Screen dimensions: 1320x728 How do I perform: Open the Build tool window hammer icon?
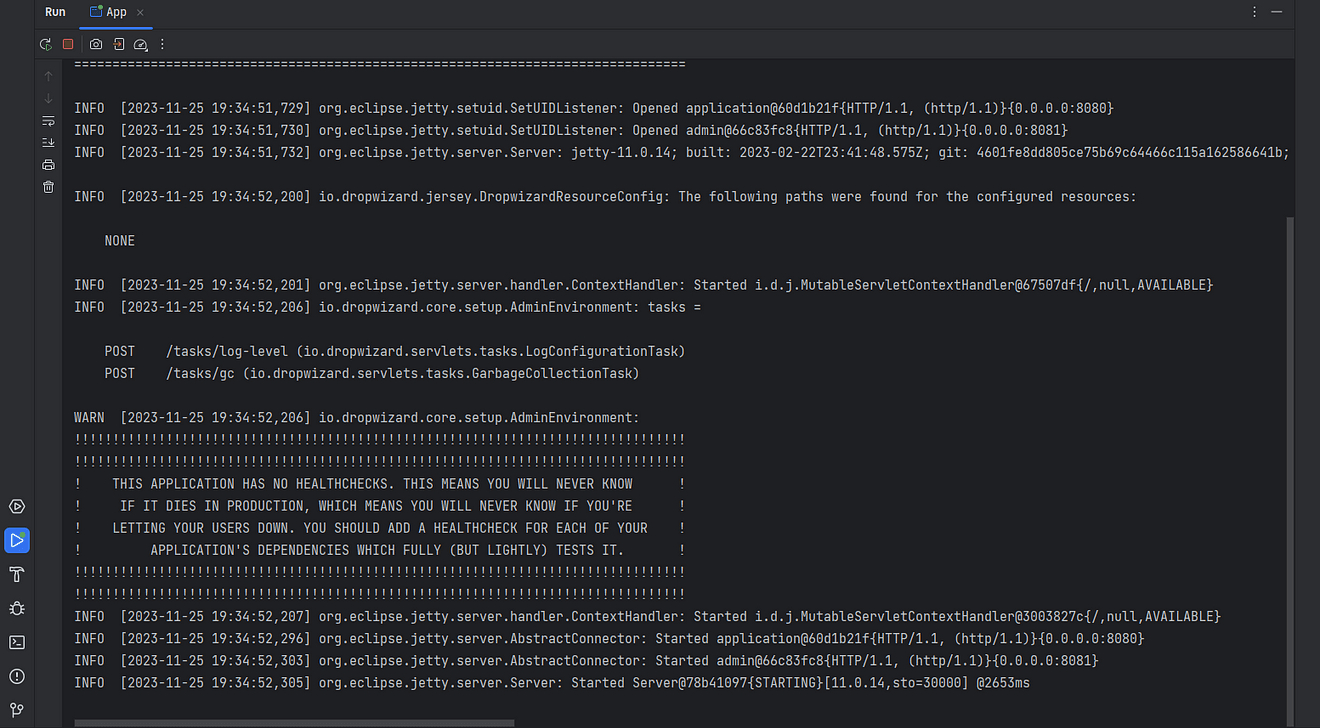(x=17, y=574)
